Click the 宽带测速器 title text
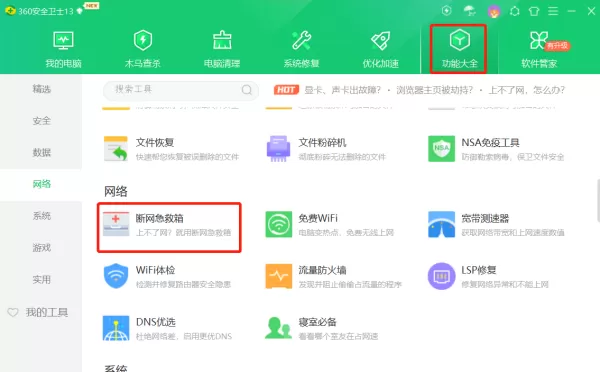The width and height of the screenshot is (600, 372). 485,219
